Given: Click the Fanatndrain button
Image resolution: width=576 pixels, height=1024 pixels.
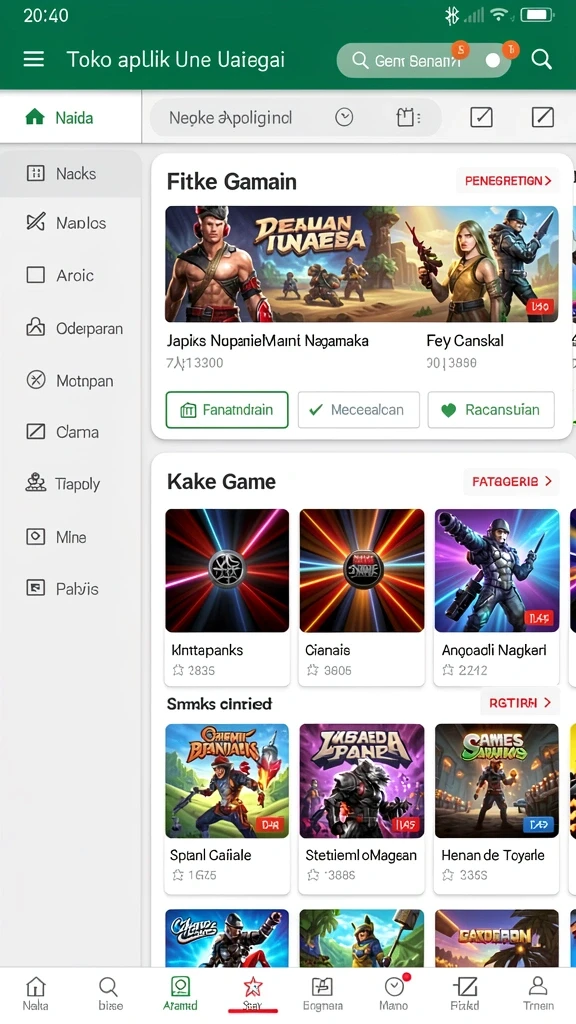Looking at the screenshot, I should pyautogui.click(x=227, y=410).
